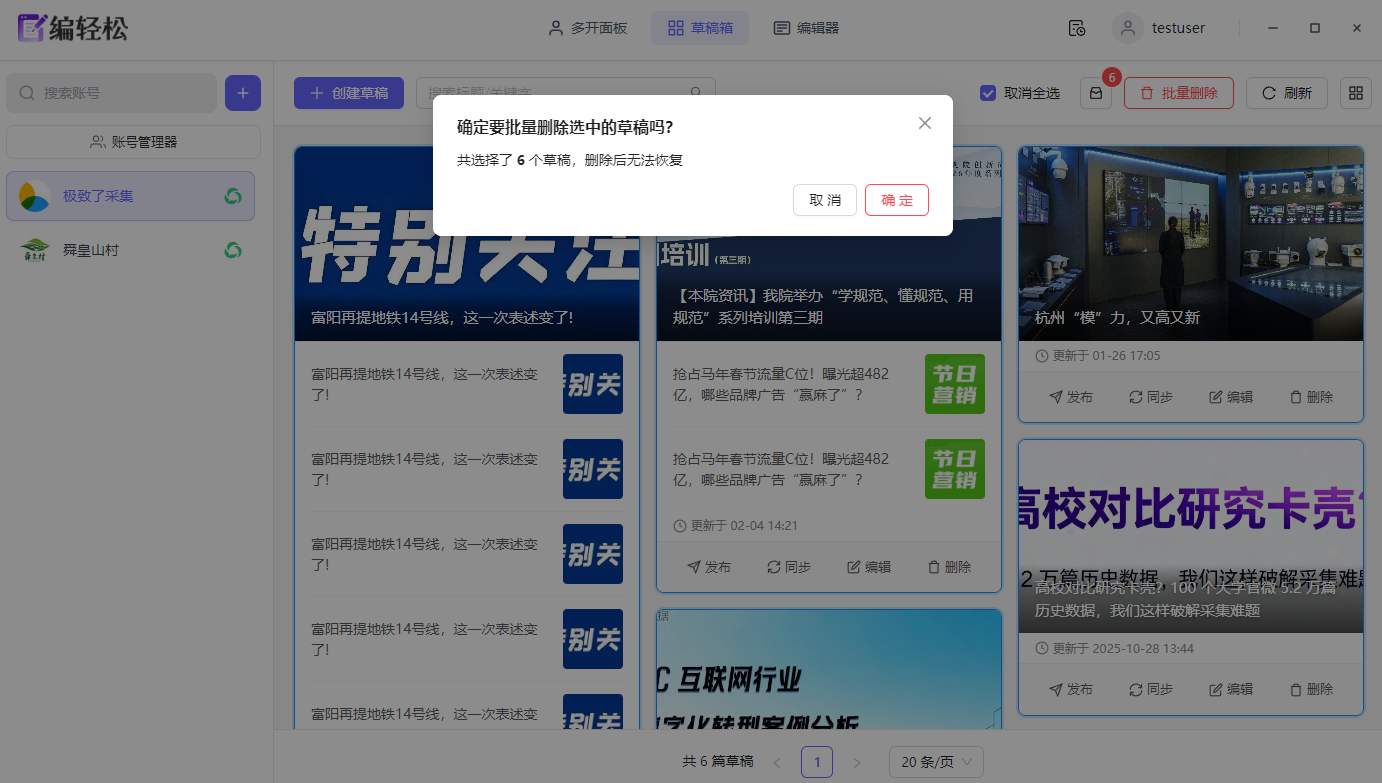Select the 舜皇山村 account
This screenshot has height=783, width=1382.
tap(130, 250)
